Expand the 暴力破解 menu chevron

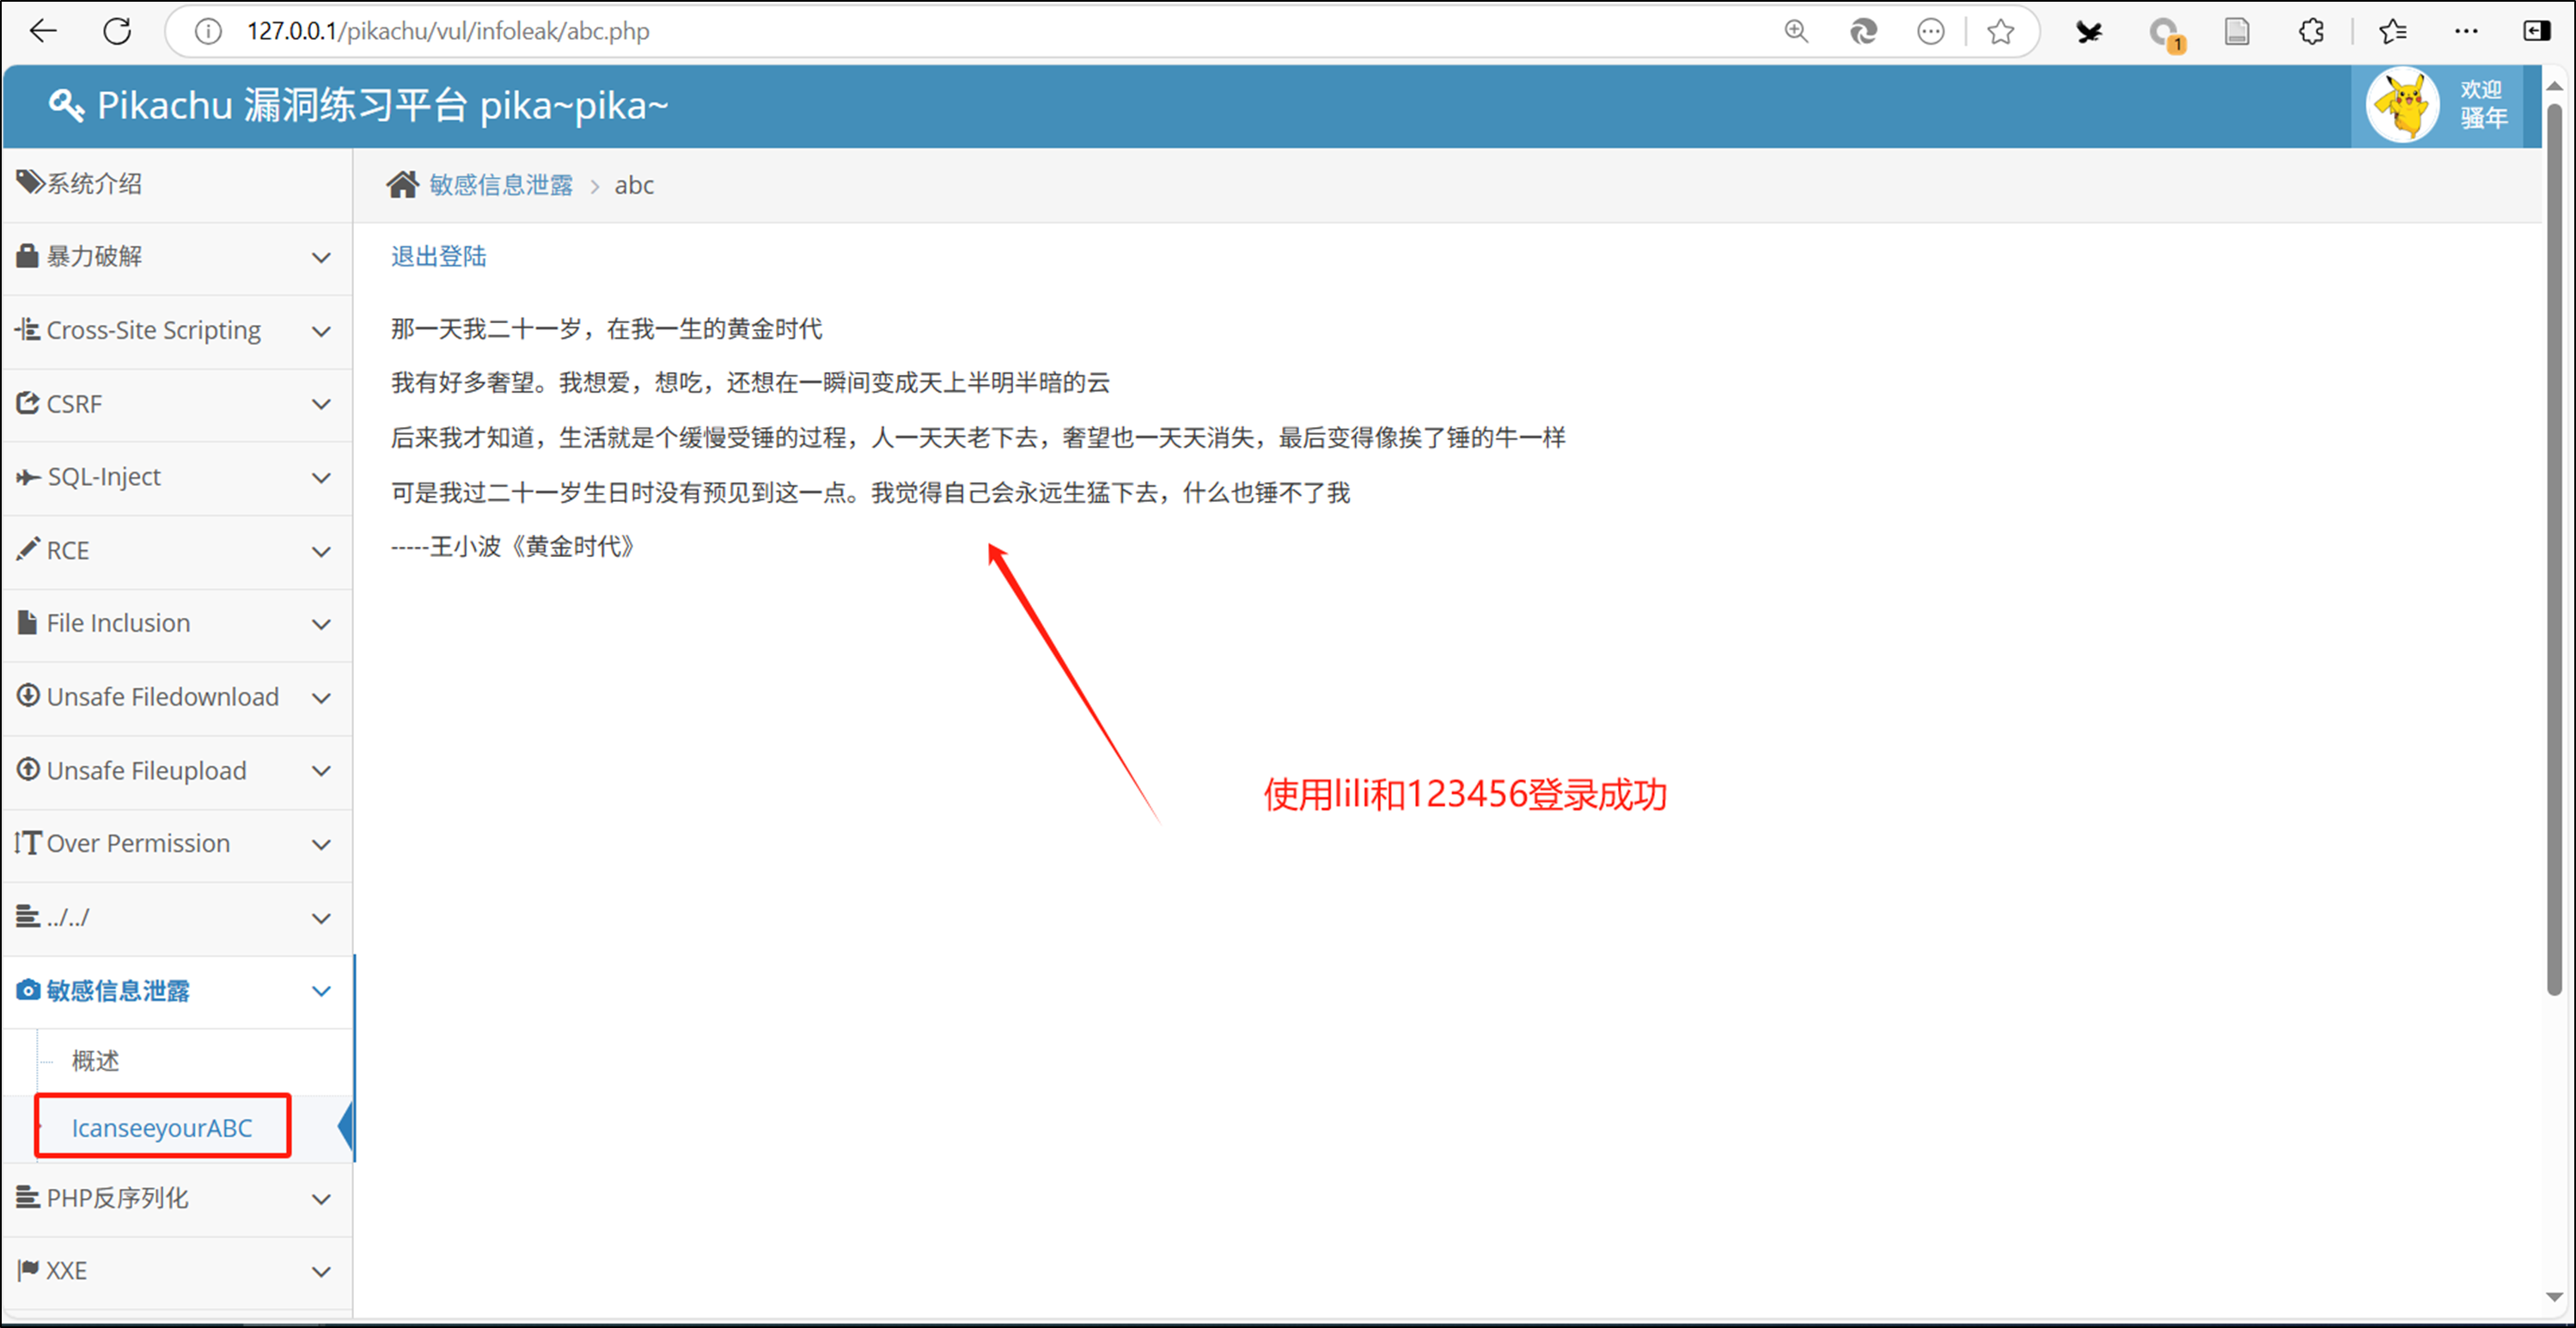(x=321, y=258)
